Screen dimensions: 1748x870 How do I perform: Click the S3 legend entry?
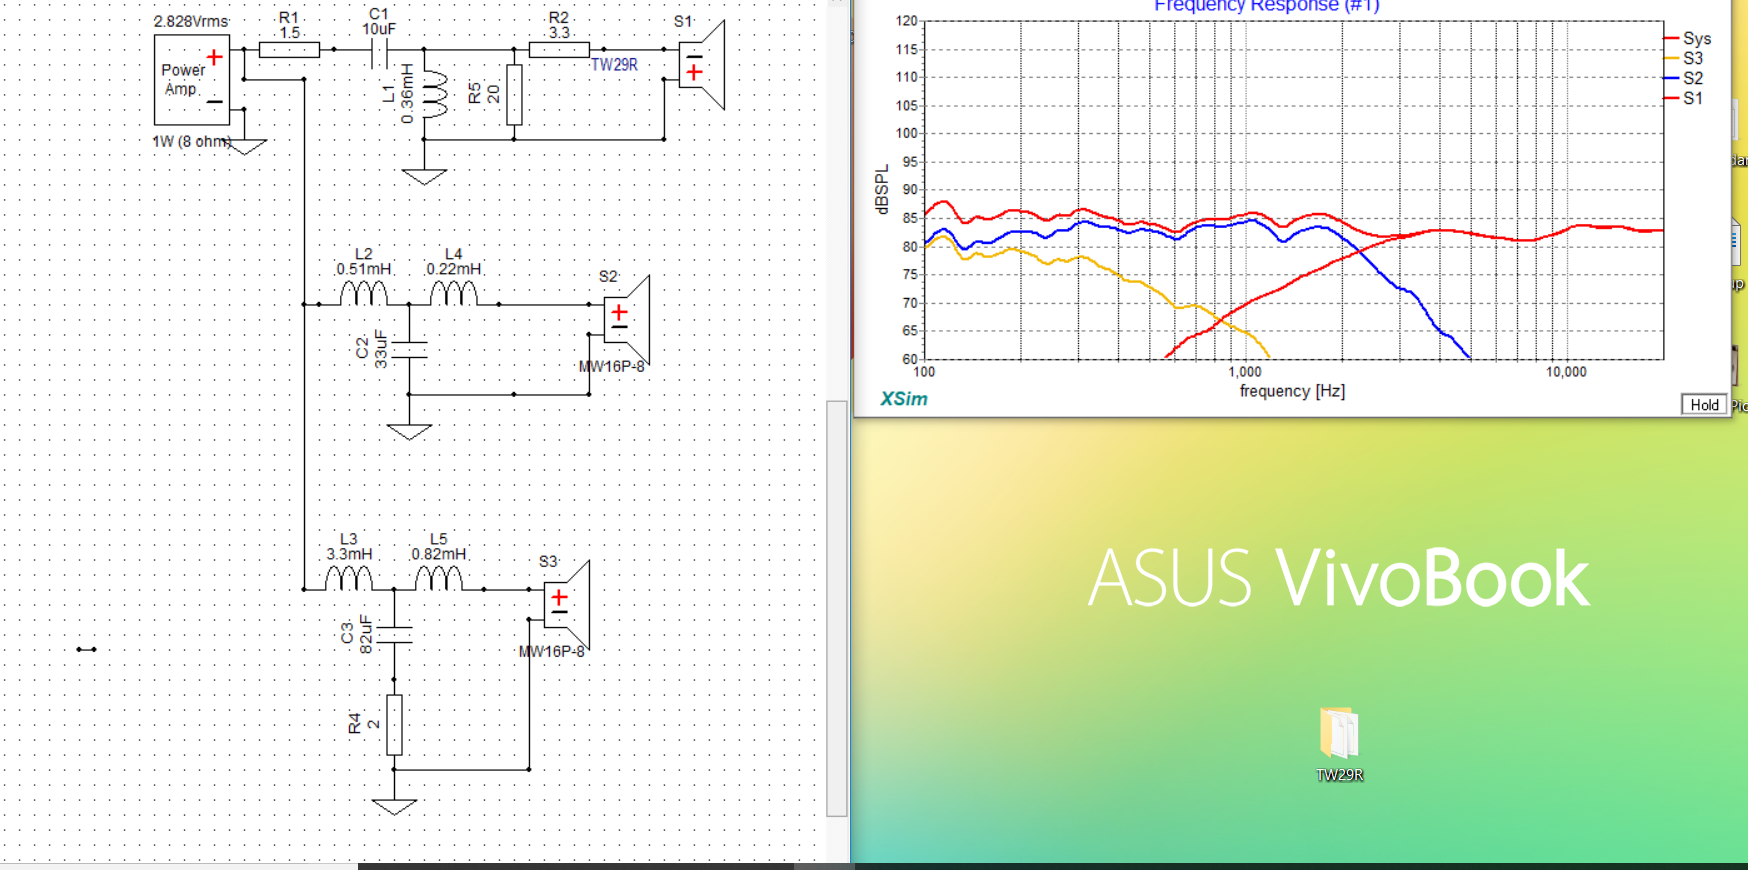(1684, 59)
